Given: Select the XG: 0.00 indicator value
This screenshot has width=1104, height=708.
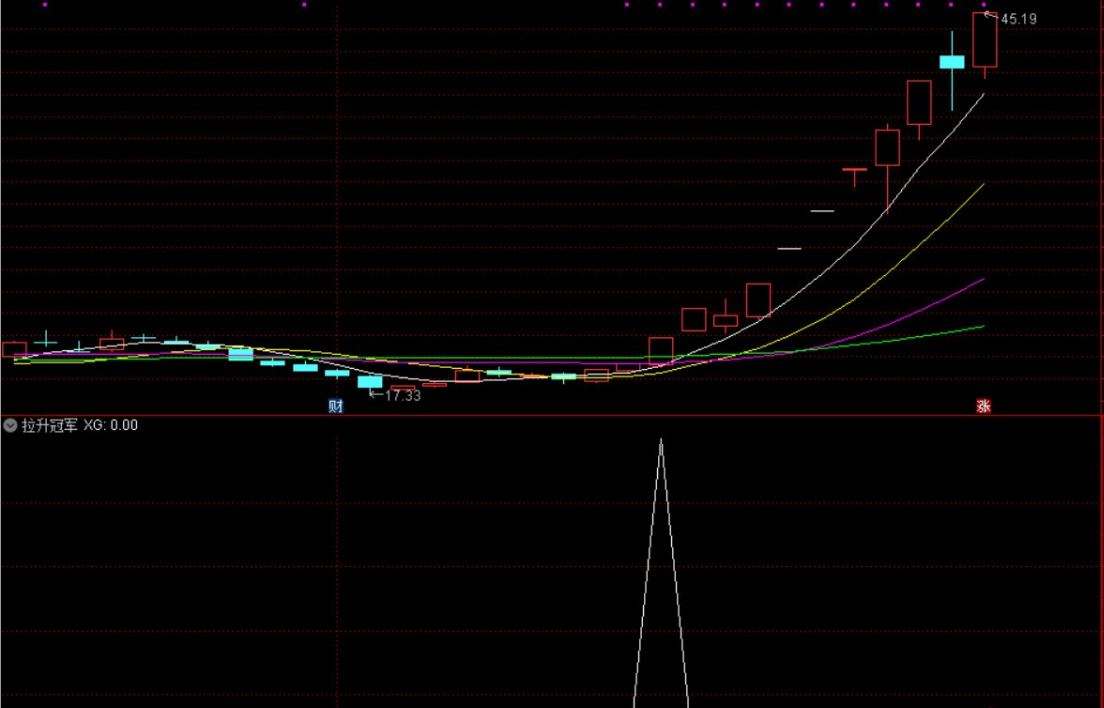Looking at the screenshot, I should [x=111, y=425].
